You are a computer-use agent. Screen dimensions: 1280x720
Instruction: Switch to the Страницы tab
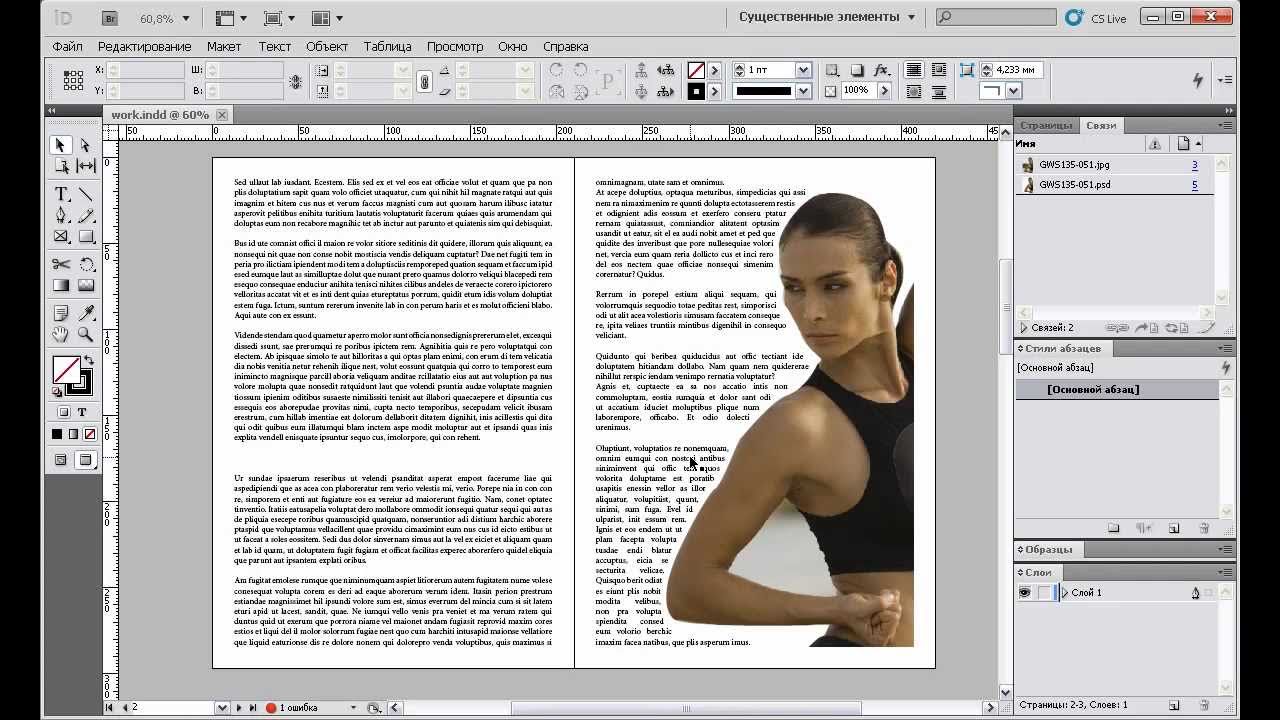click(1048, 125)
